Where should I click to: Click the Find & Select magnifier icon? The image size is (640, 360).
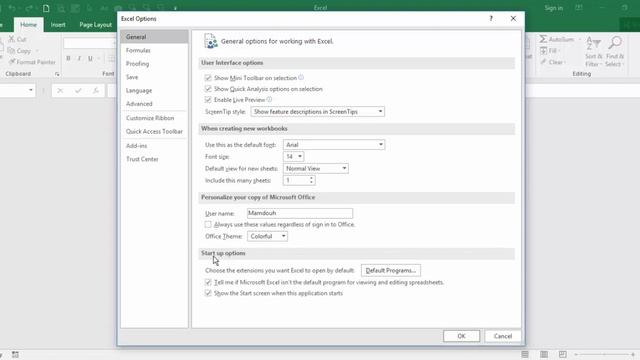click(x=615, y=43)
